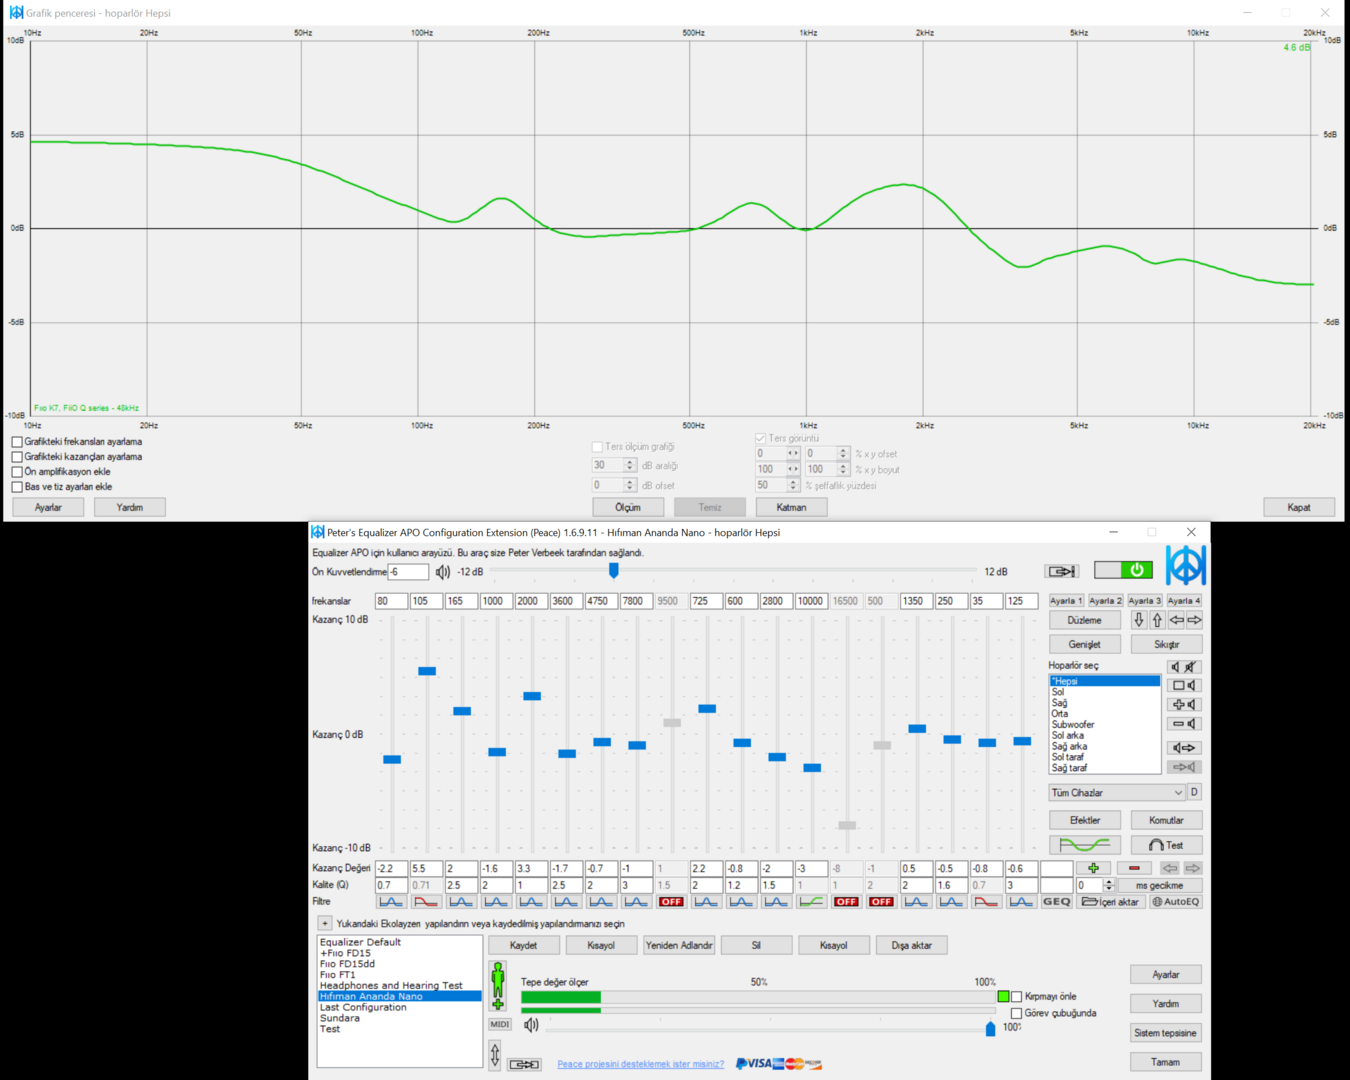Check Ön amplifikasyon ekle in graph window

[x=17, y=472]
